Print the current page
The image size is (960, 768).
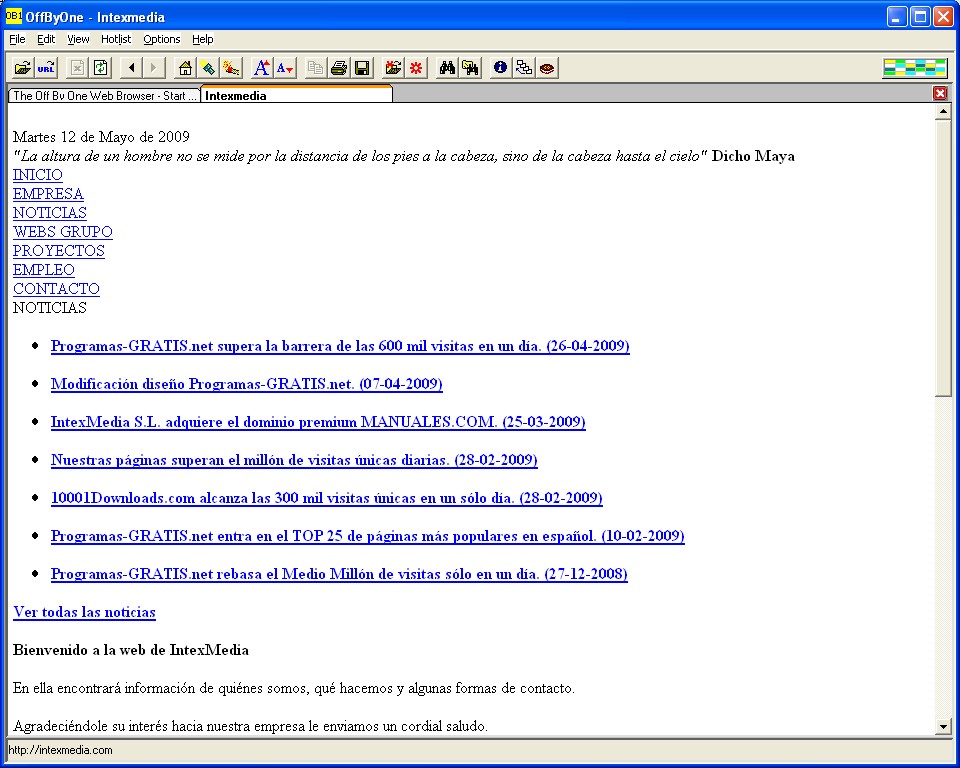(x=339, y=67)
